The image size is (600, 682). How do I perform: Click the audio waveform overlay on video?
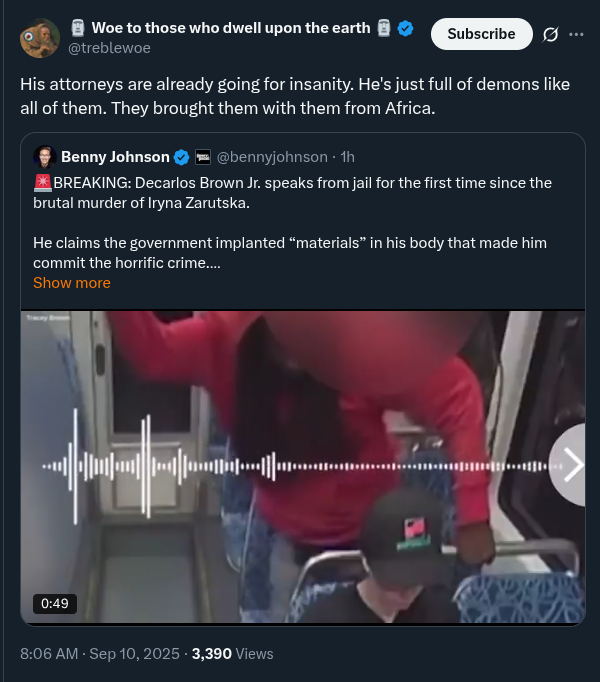click(x=302, y=466)
